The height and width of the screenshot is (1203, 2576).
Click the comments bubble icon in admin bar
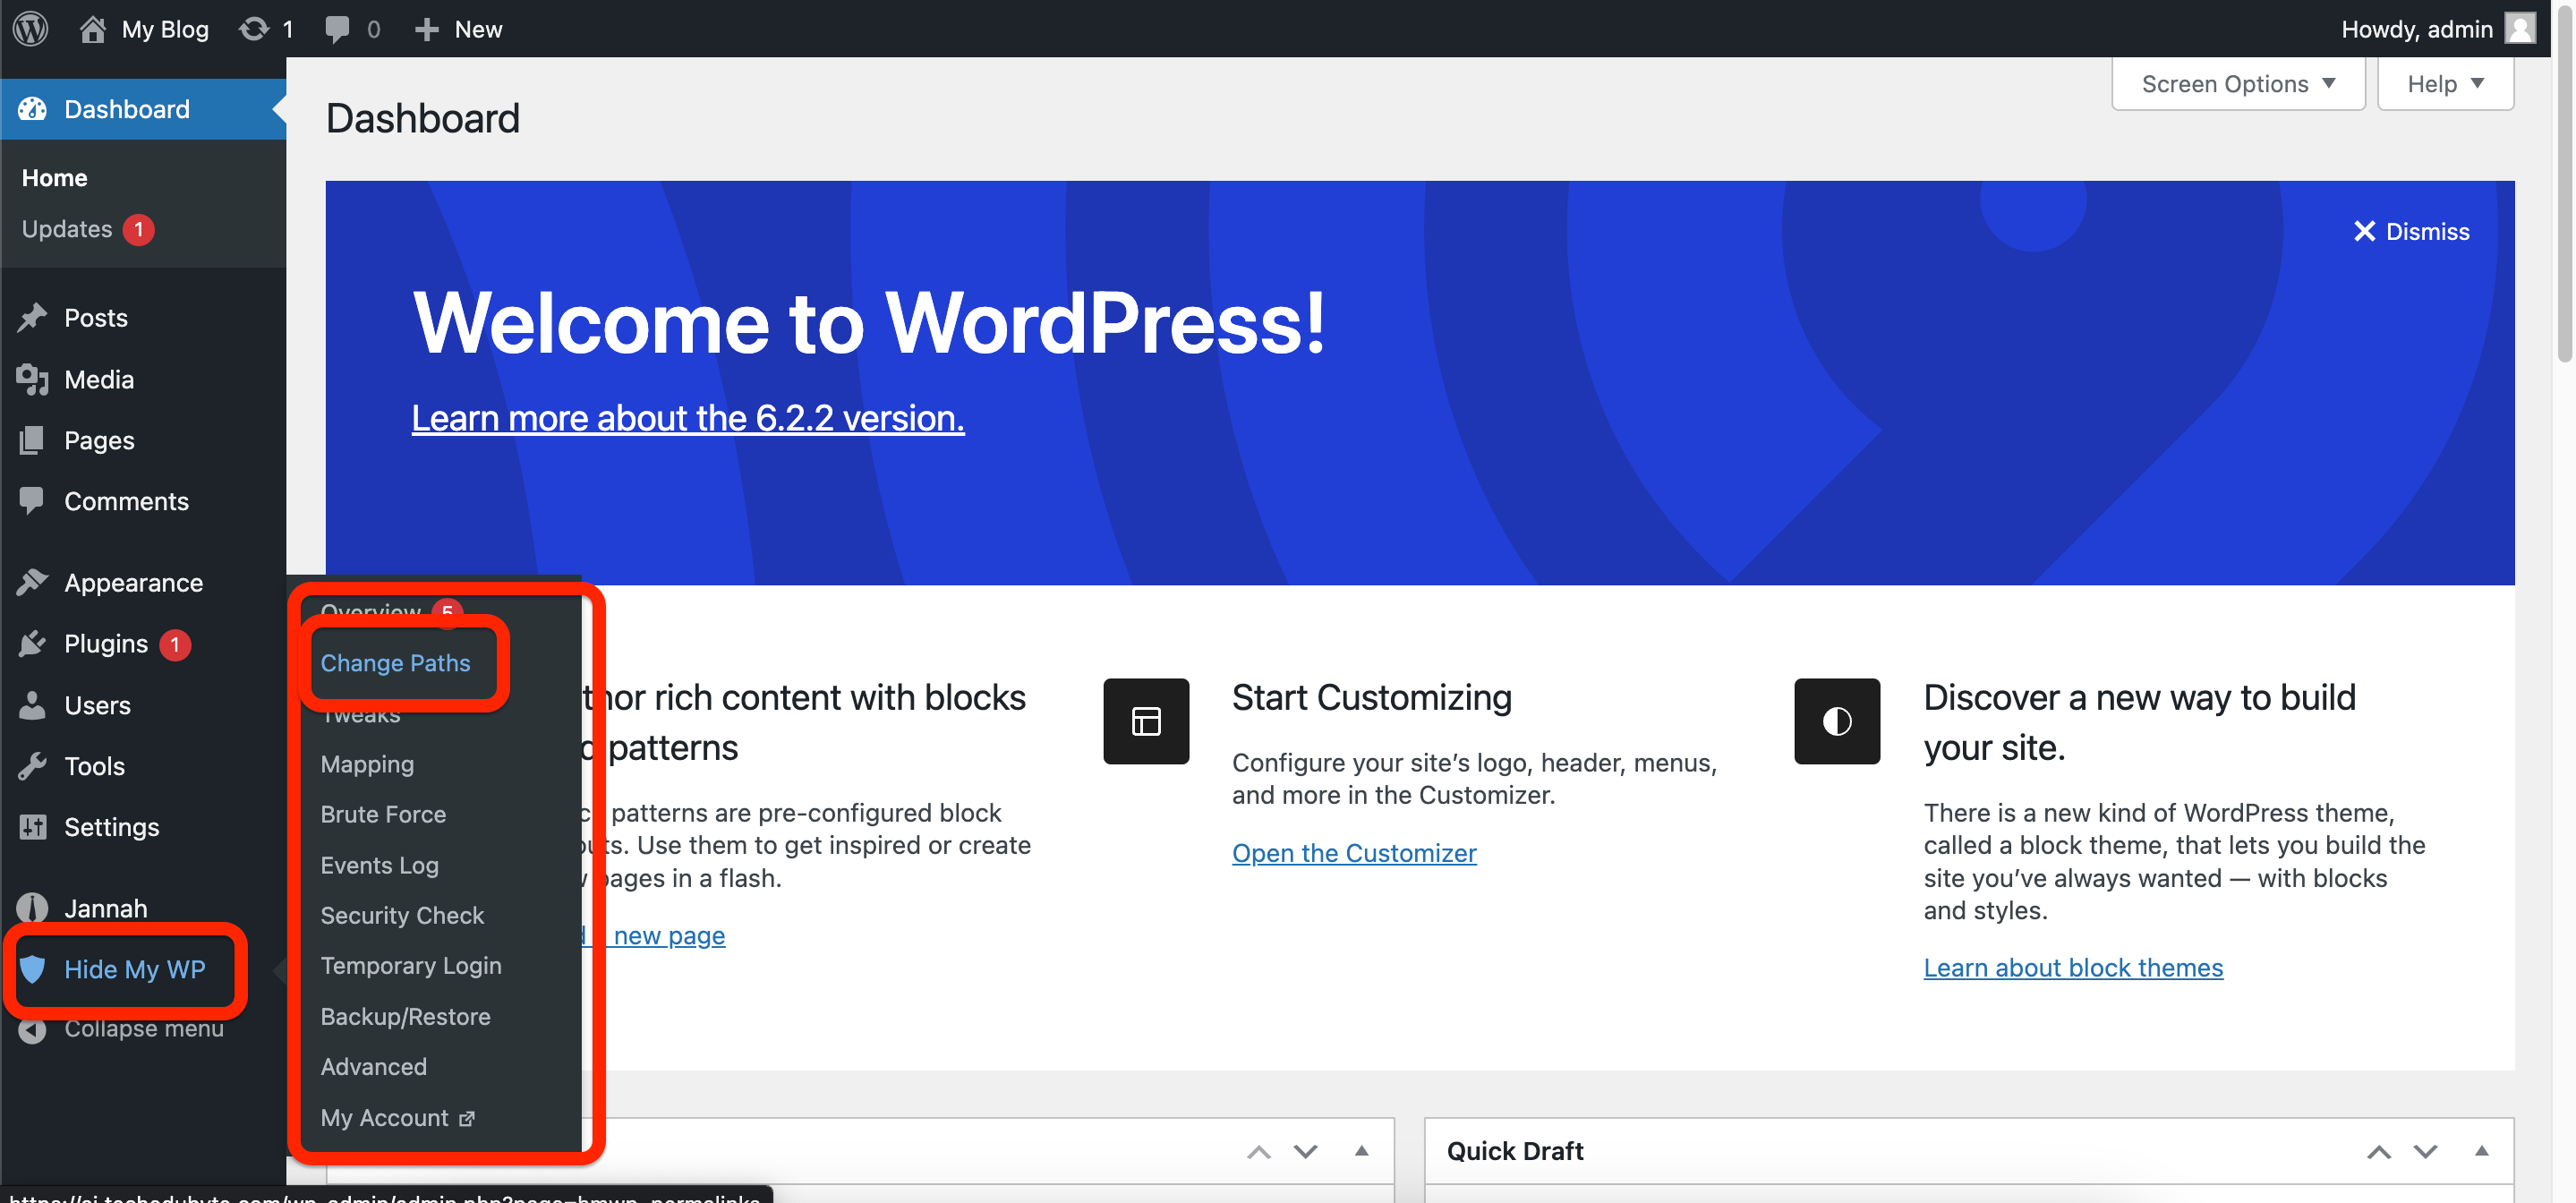pyautogui.click(x=337, y=28)
